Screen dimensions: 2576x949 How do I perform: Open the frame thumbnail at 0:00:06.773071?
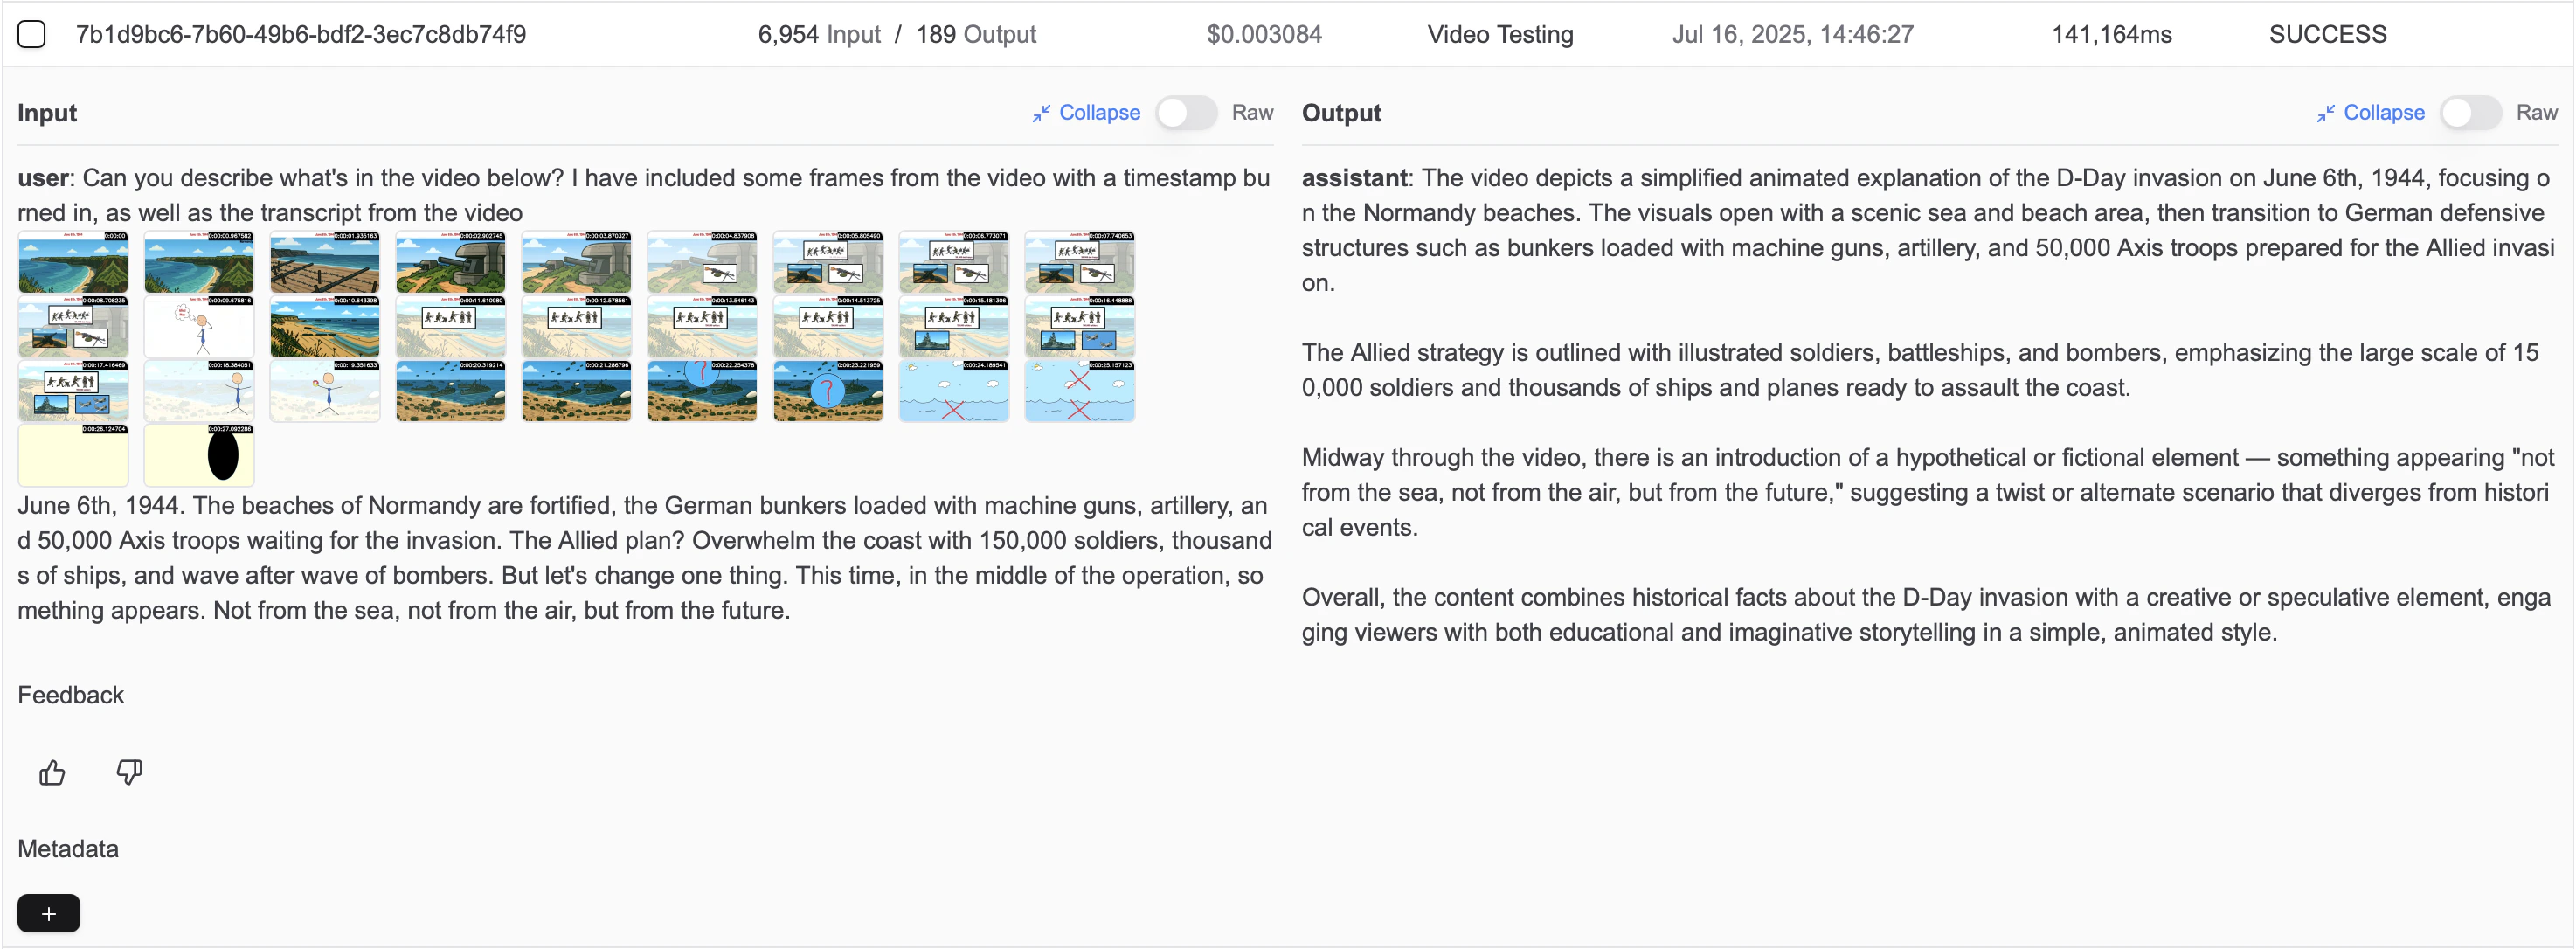(954, 262)
